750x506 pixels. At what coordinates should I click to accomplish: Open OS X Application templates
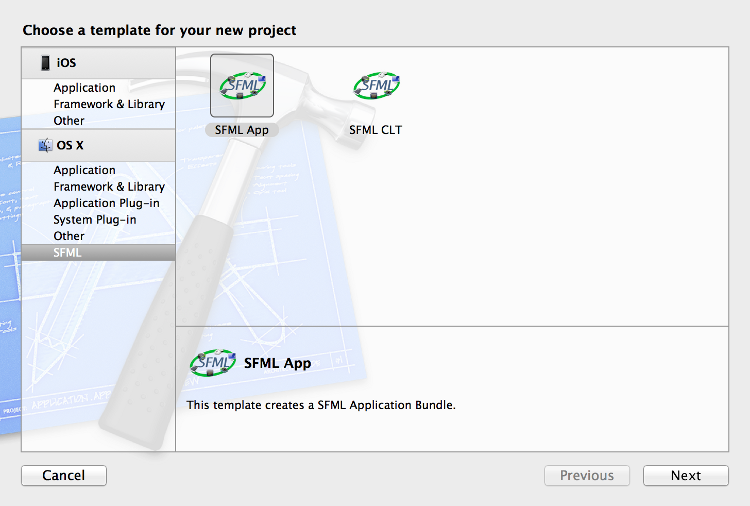85,170
